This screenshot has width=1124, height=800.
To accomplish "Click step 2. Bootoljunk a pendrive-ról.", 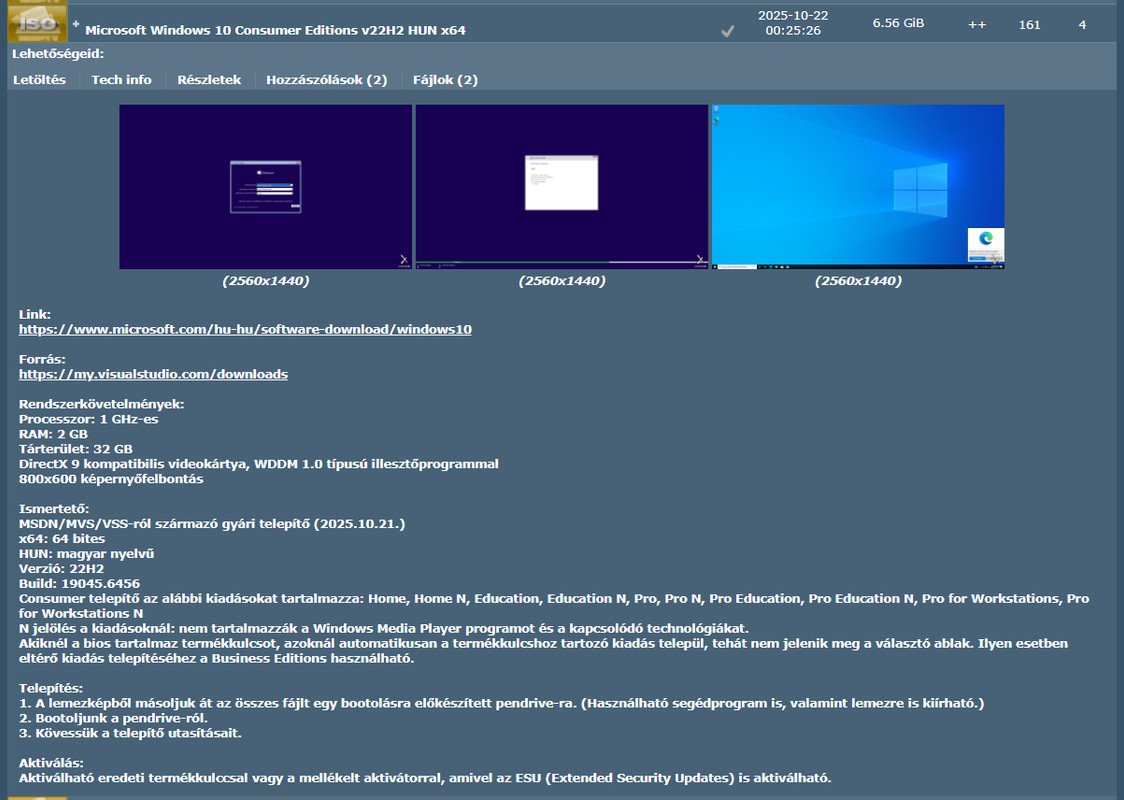I will coord(113,718).
